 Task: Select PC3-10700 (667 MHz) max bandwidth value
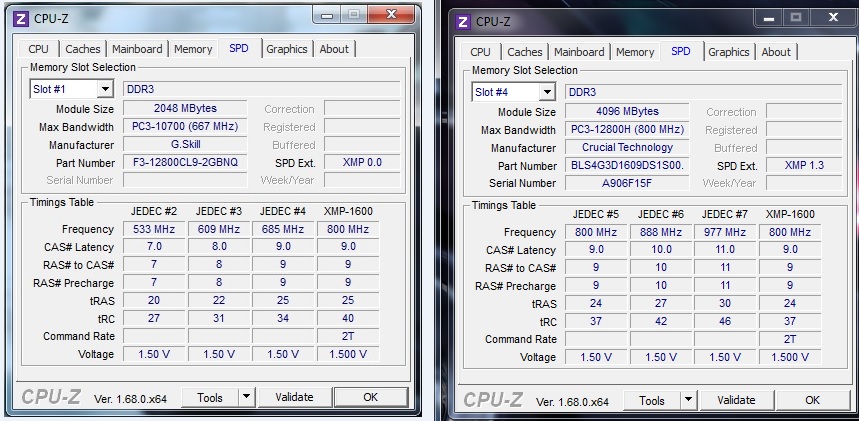[x=185, y=127]
